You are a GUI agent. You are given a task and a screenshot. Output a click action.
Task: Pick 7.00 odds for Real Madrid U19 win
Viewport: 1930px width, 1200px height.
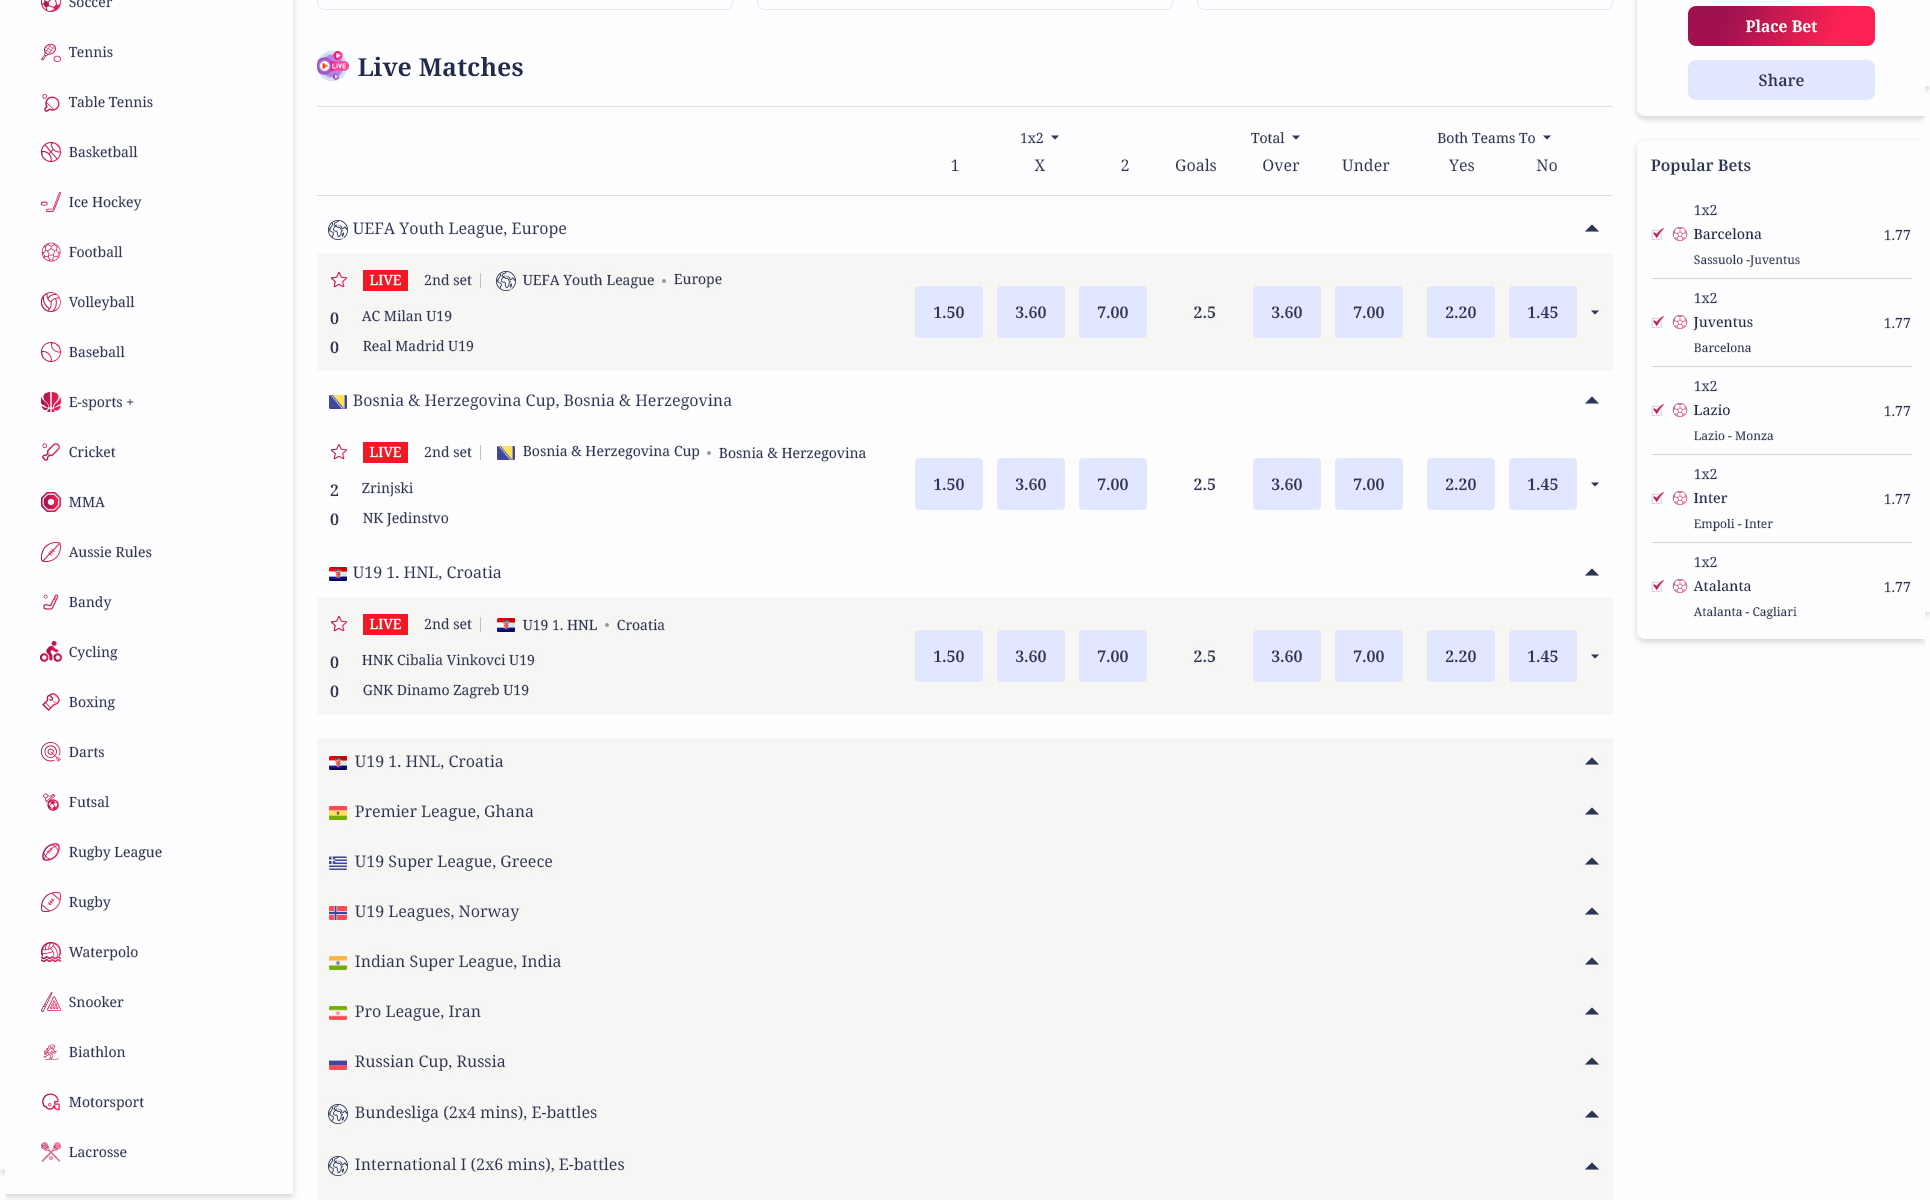(1112, 312)
